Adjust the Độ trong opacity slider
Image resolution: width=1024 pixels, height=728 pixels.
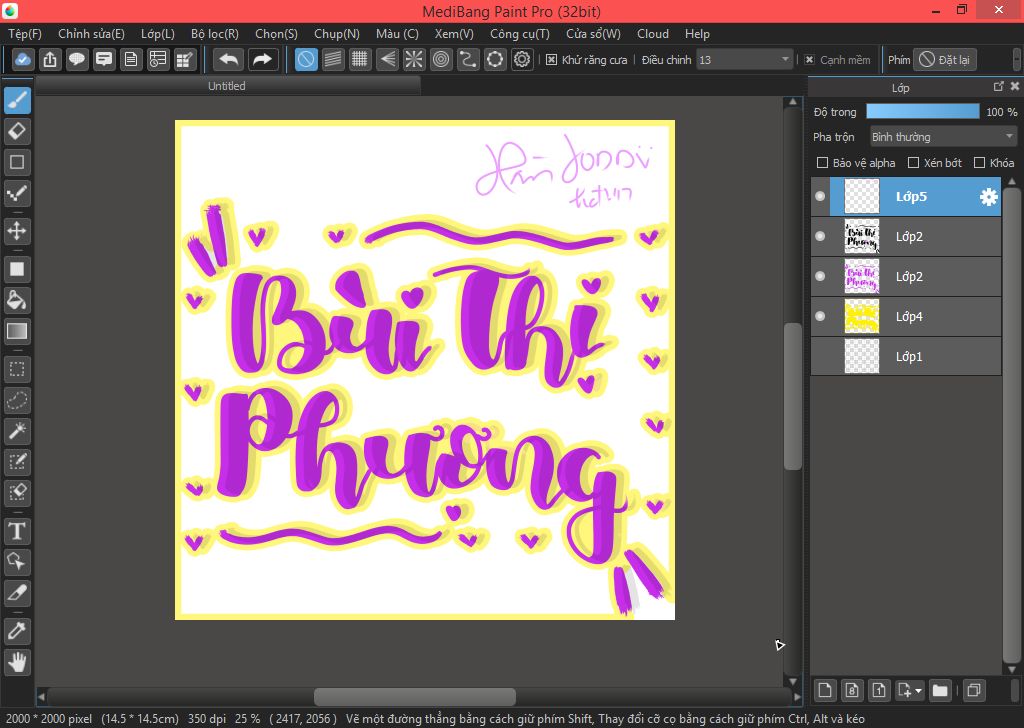coord(922,112)
